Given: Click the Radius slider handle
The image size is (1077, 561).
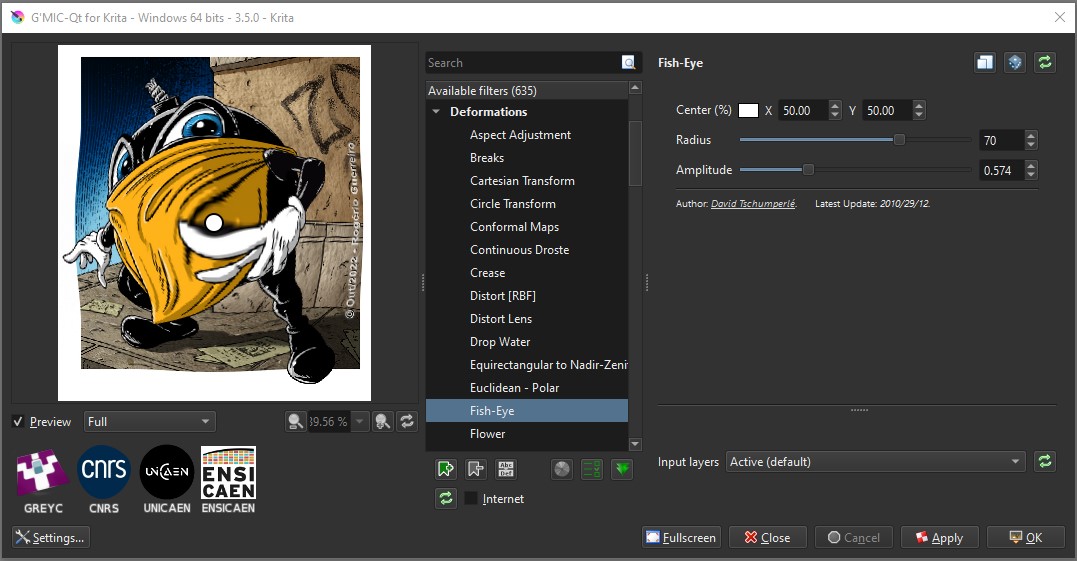Looking at the screenshot, I should click(899, 140).
